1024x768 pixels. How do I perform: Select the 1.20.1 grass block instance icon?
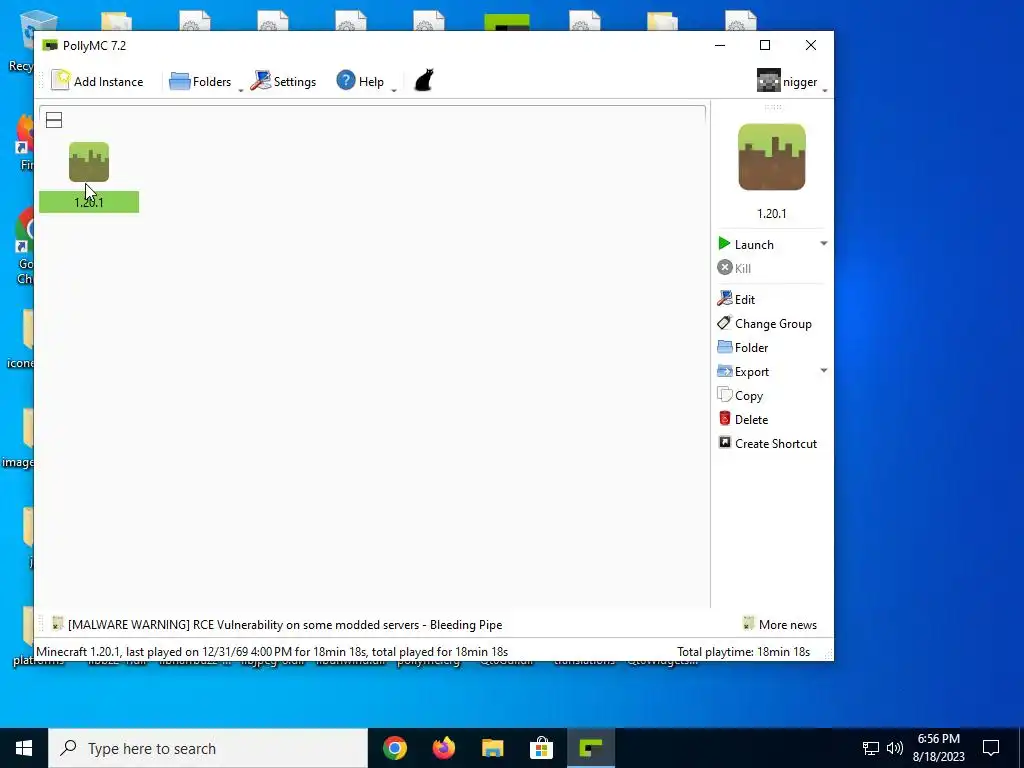pos(89,162)
